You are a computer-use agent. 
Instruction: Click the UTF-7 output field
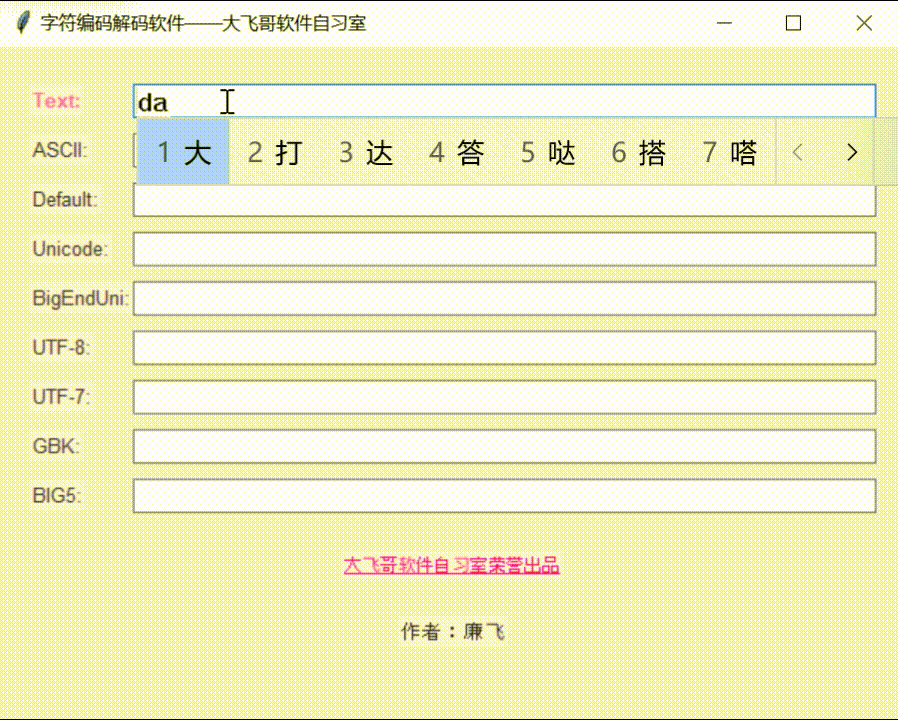(x=504, y=397)
